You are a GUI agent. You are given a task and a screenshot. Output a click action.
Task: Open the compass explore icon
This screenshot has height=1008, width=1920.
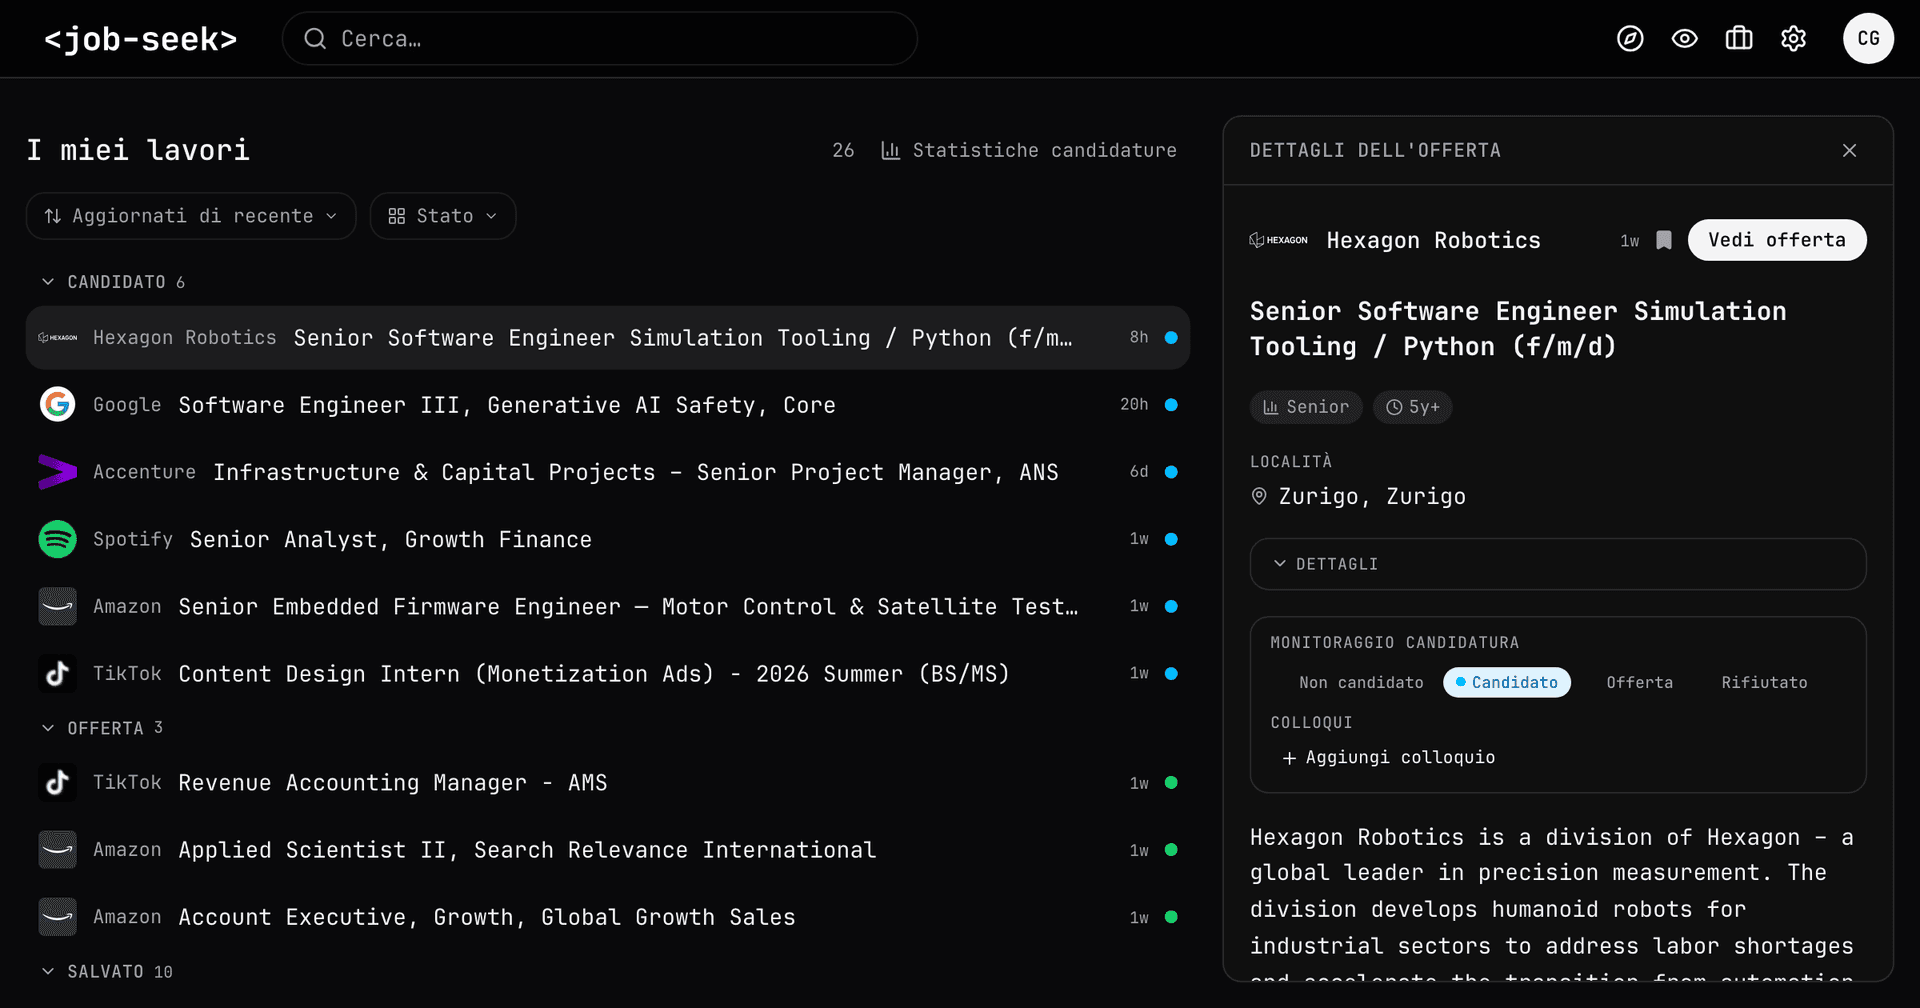(1630, 39)
